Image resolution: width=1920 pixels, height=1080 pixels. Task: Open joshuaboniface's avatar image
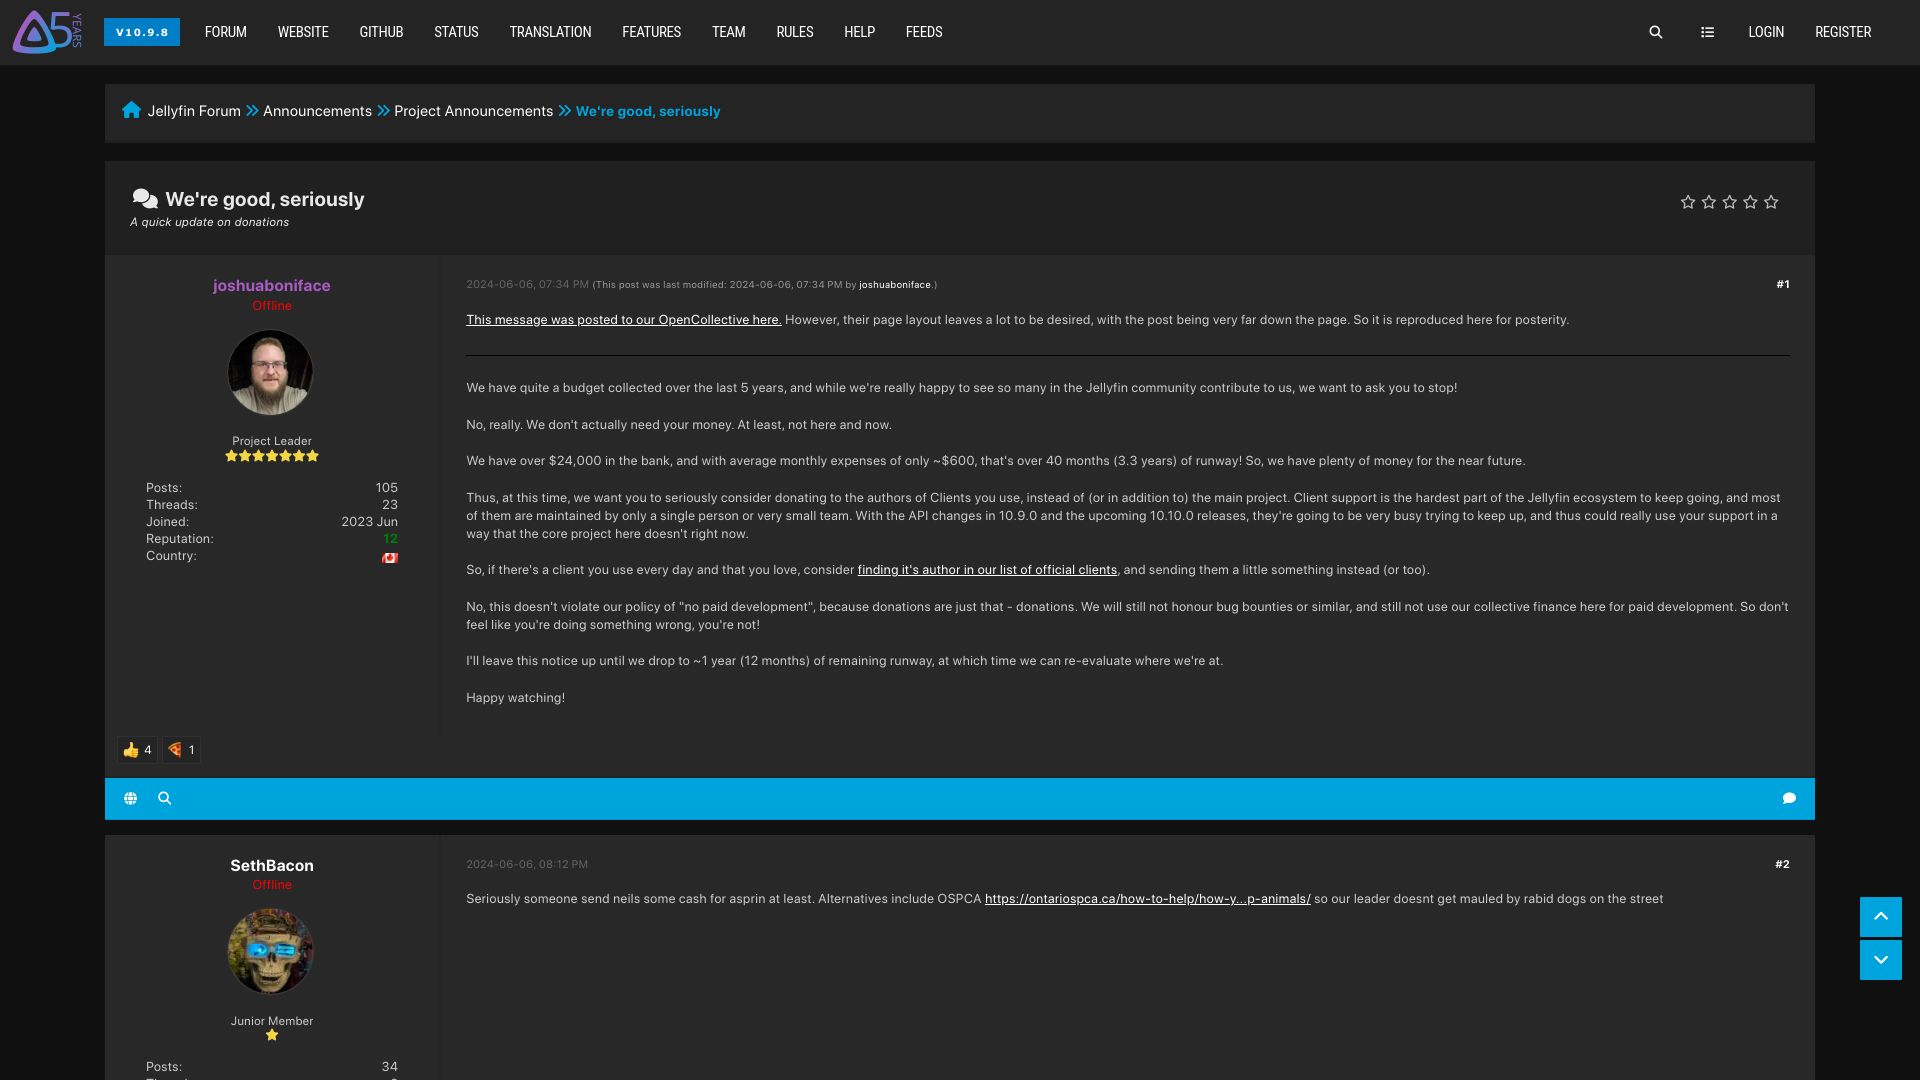[x=270, y=372]
